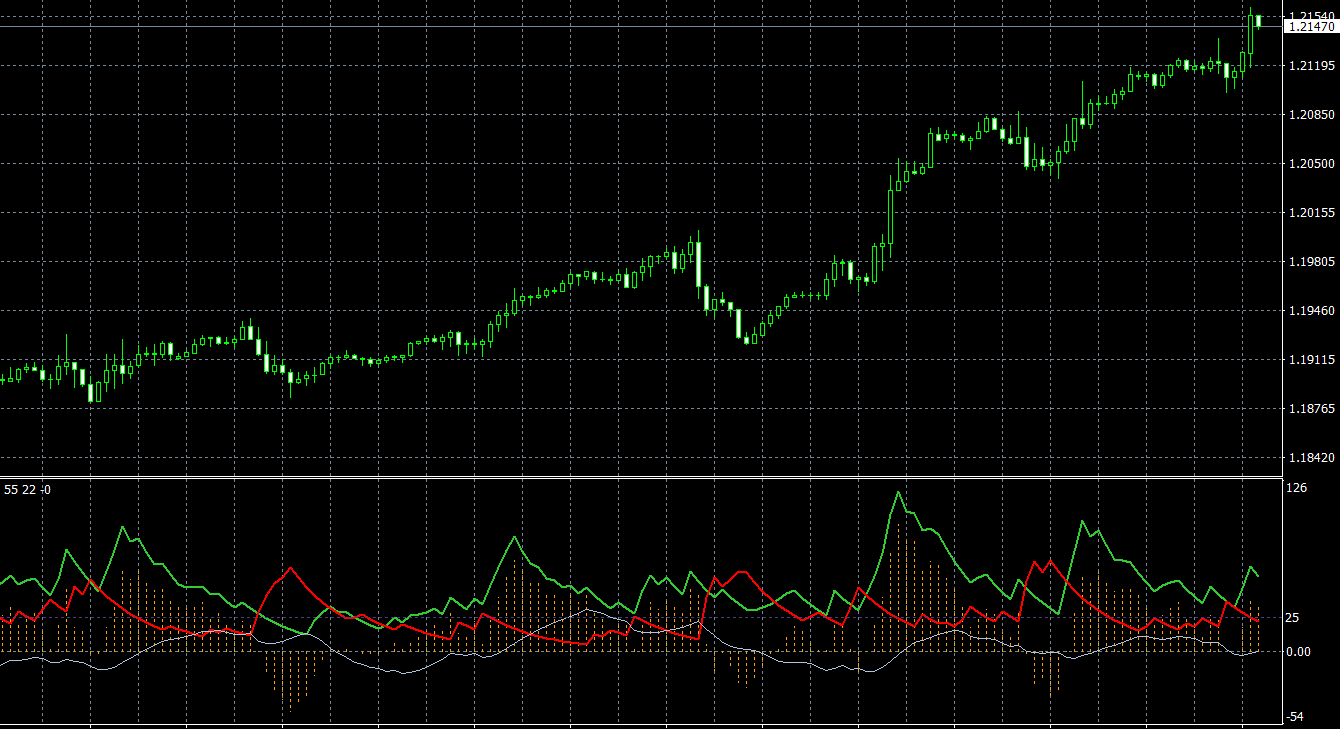Select the indicator scale maximum 126
The width and height of the screenshot is (1340, 729).
pyautogui.click(x=1296, y=488)
